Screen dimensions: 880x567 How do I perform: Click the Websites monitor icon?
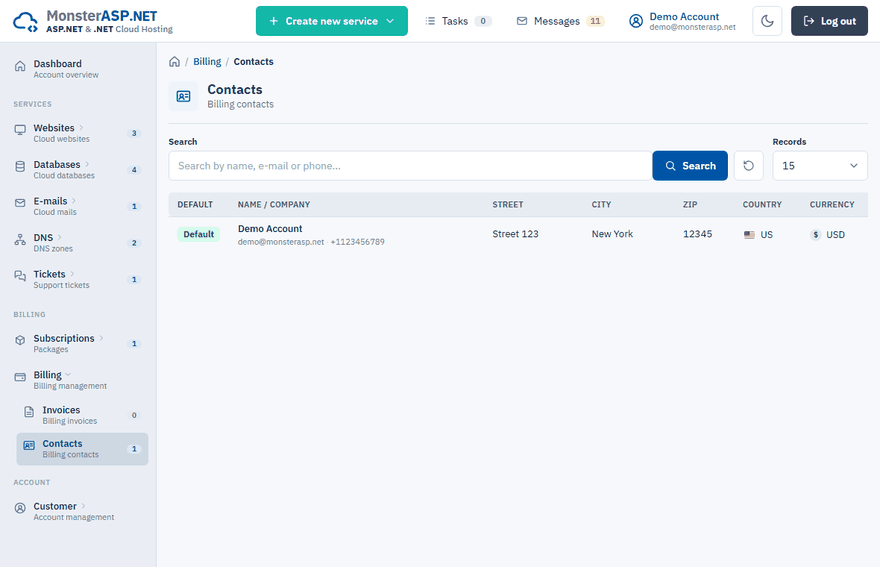(20, 130)
